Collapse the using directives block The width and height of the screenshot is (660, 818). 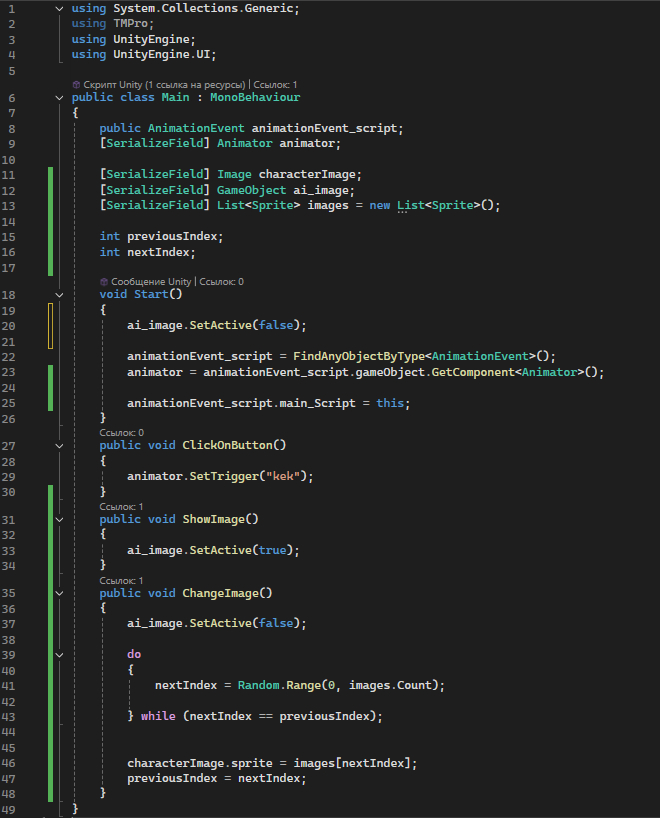tap(61, 8)
